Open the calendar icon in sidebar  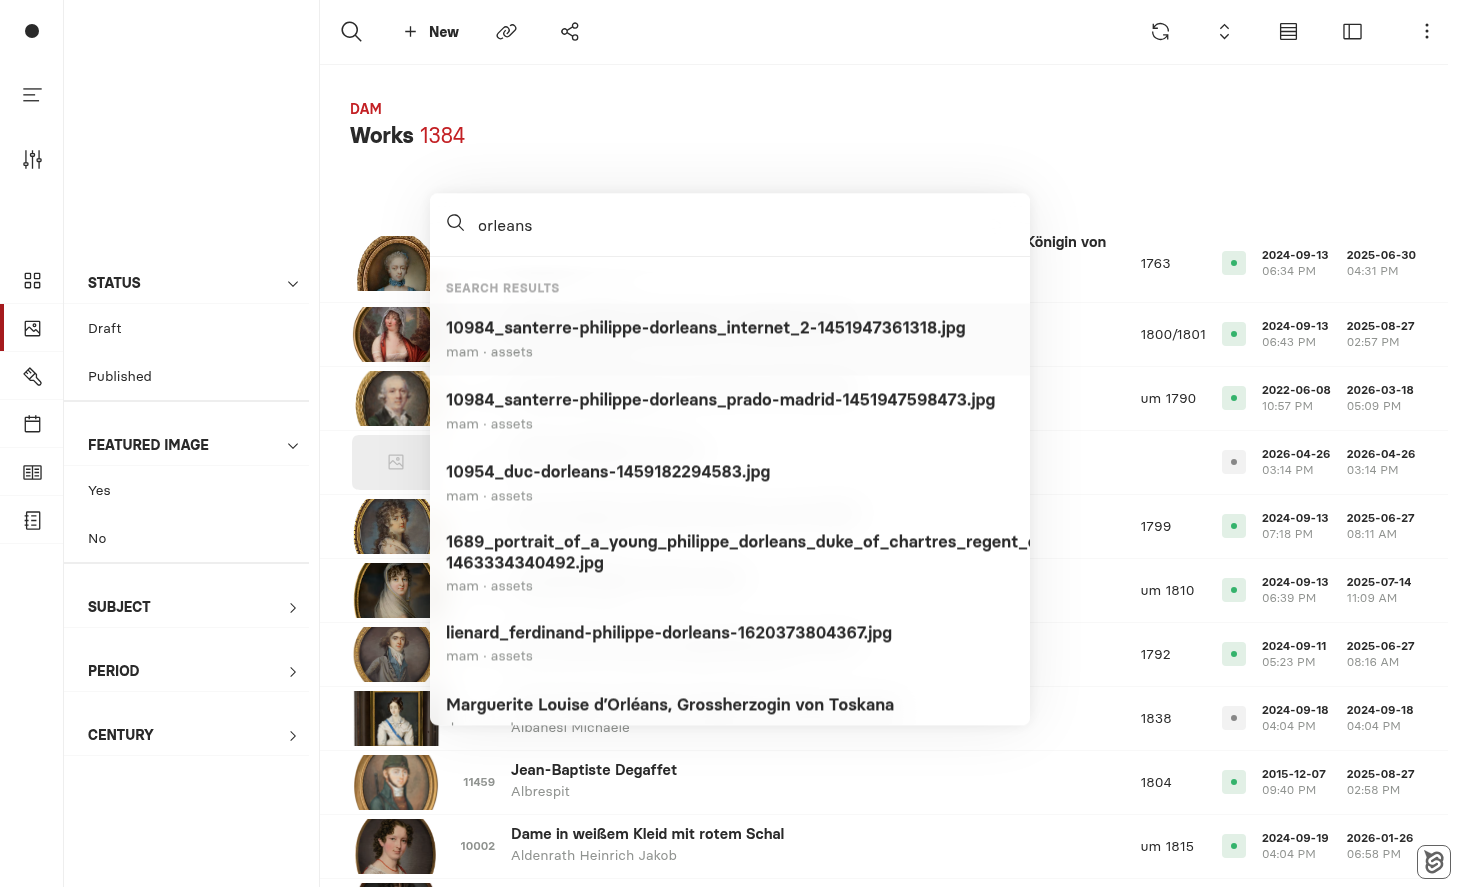coord(32,424)
